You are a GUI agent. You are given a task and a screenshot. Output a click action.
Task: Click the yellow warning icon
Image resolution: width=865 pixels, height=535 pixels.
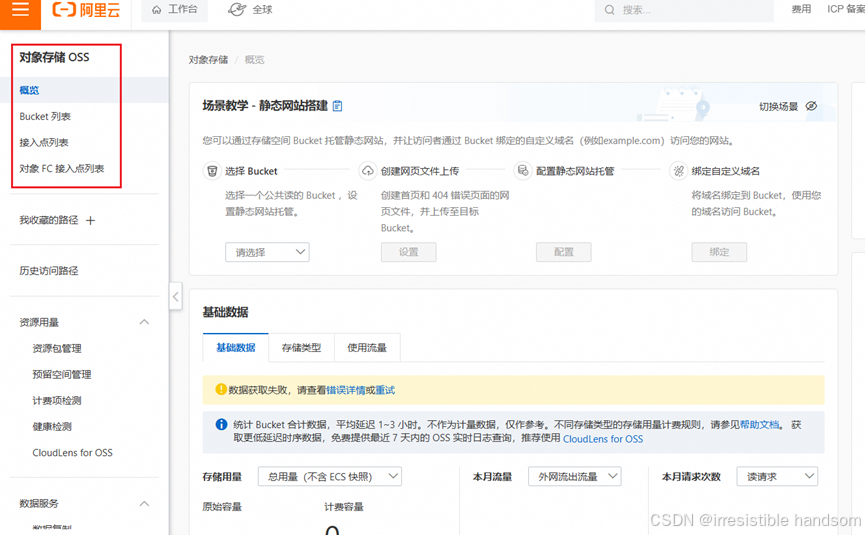(221, 389)
